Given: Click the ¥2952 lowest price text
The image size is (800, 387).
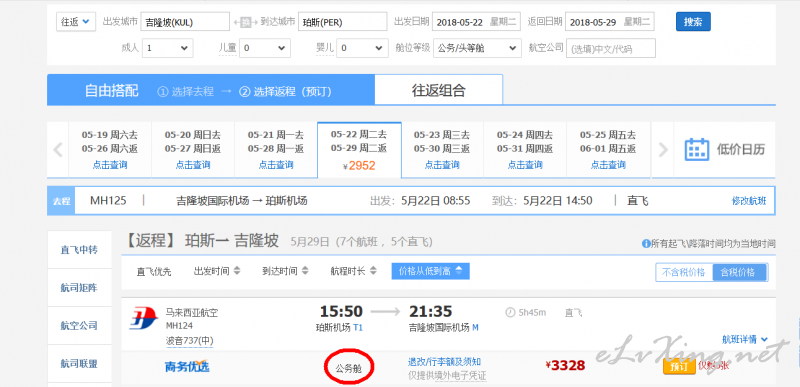Looking at the screenshot, I should (x=359, y=166).
